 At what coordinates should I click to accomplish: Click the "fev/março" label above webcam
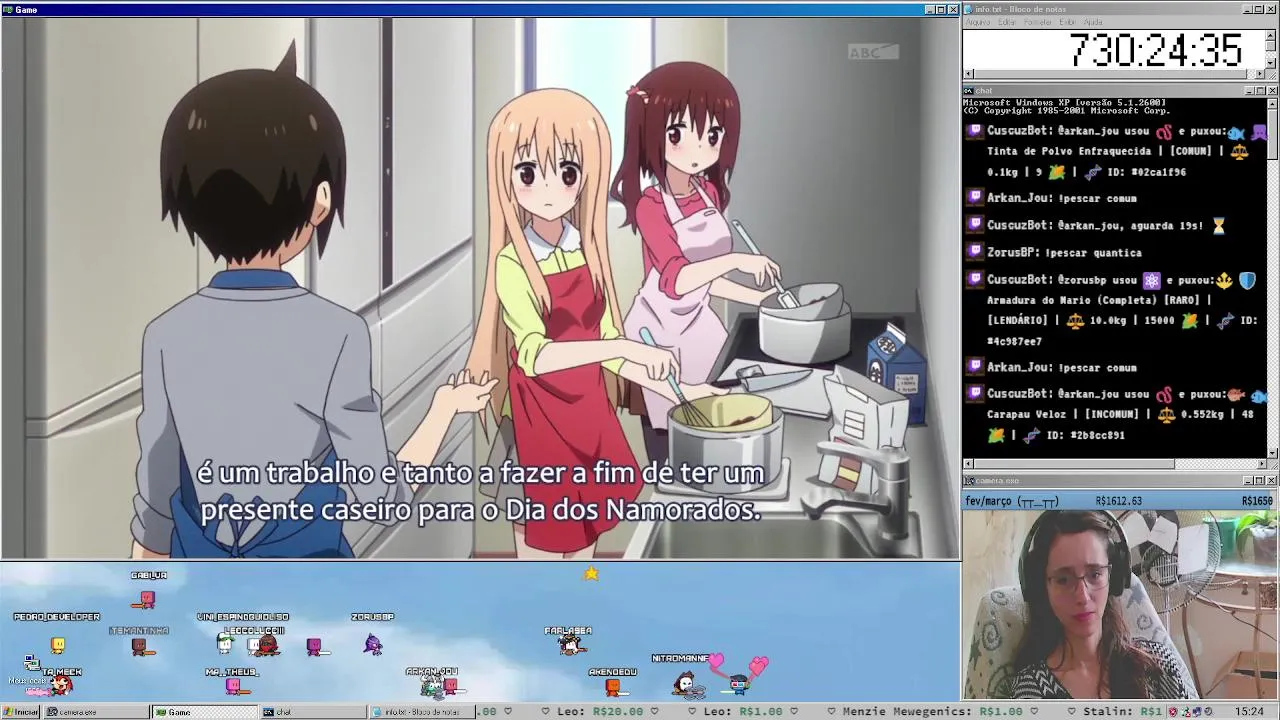coord(988,501)
